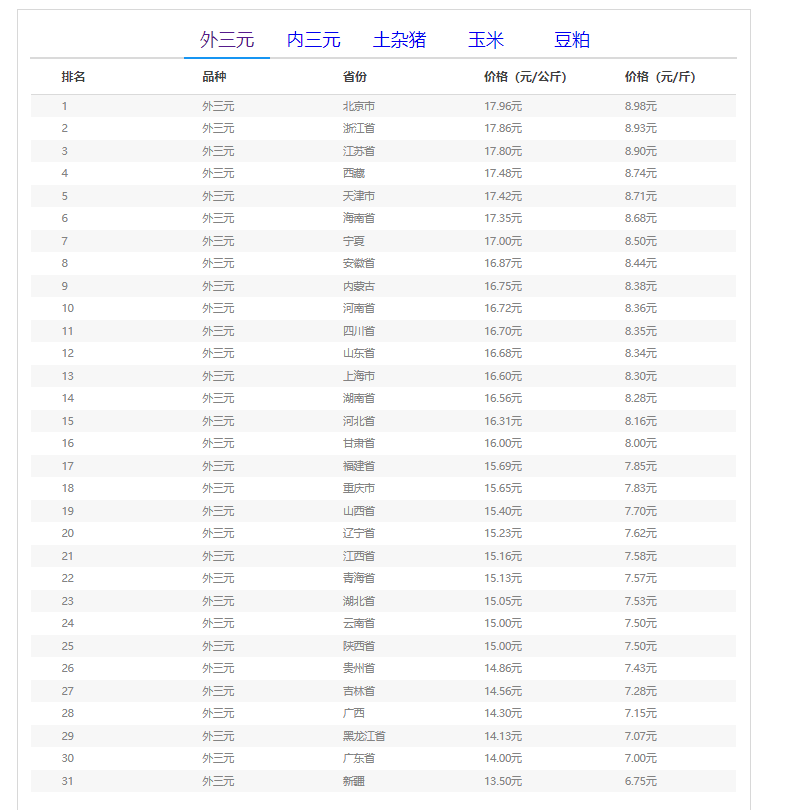This screenshot has height=810, width=808.
Task: Click the 广西 cell
Action: coord(354,712)
